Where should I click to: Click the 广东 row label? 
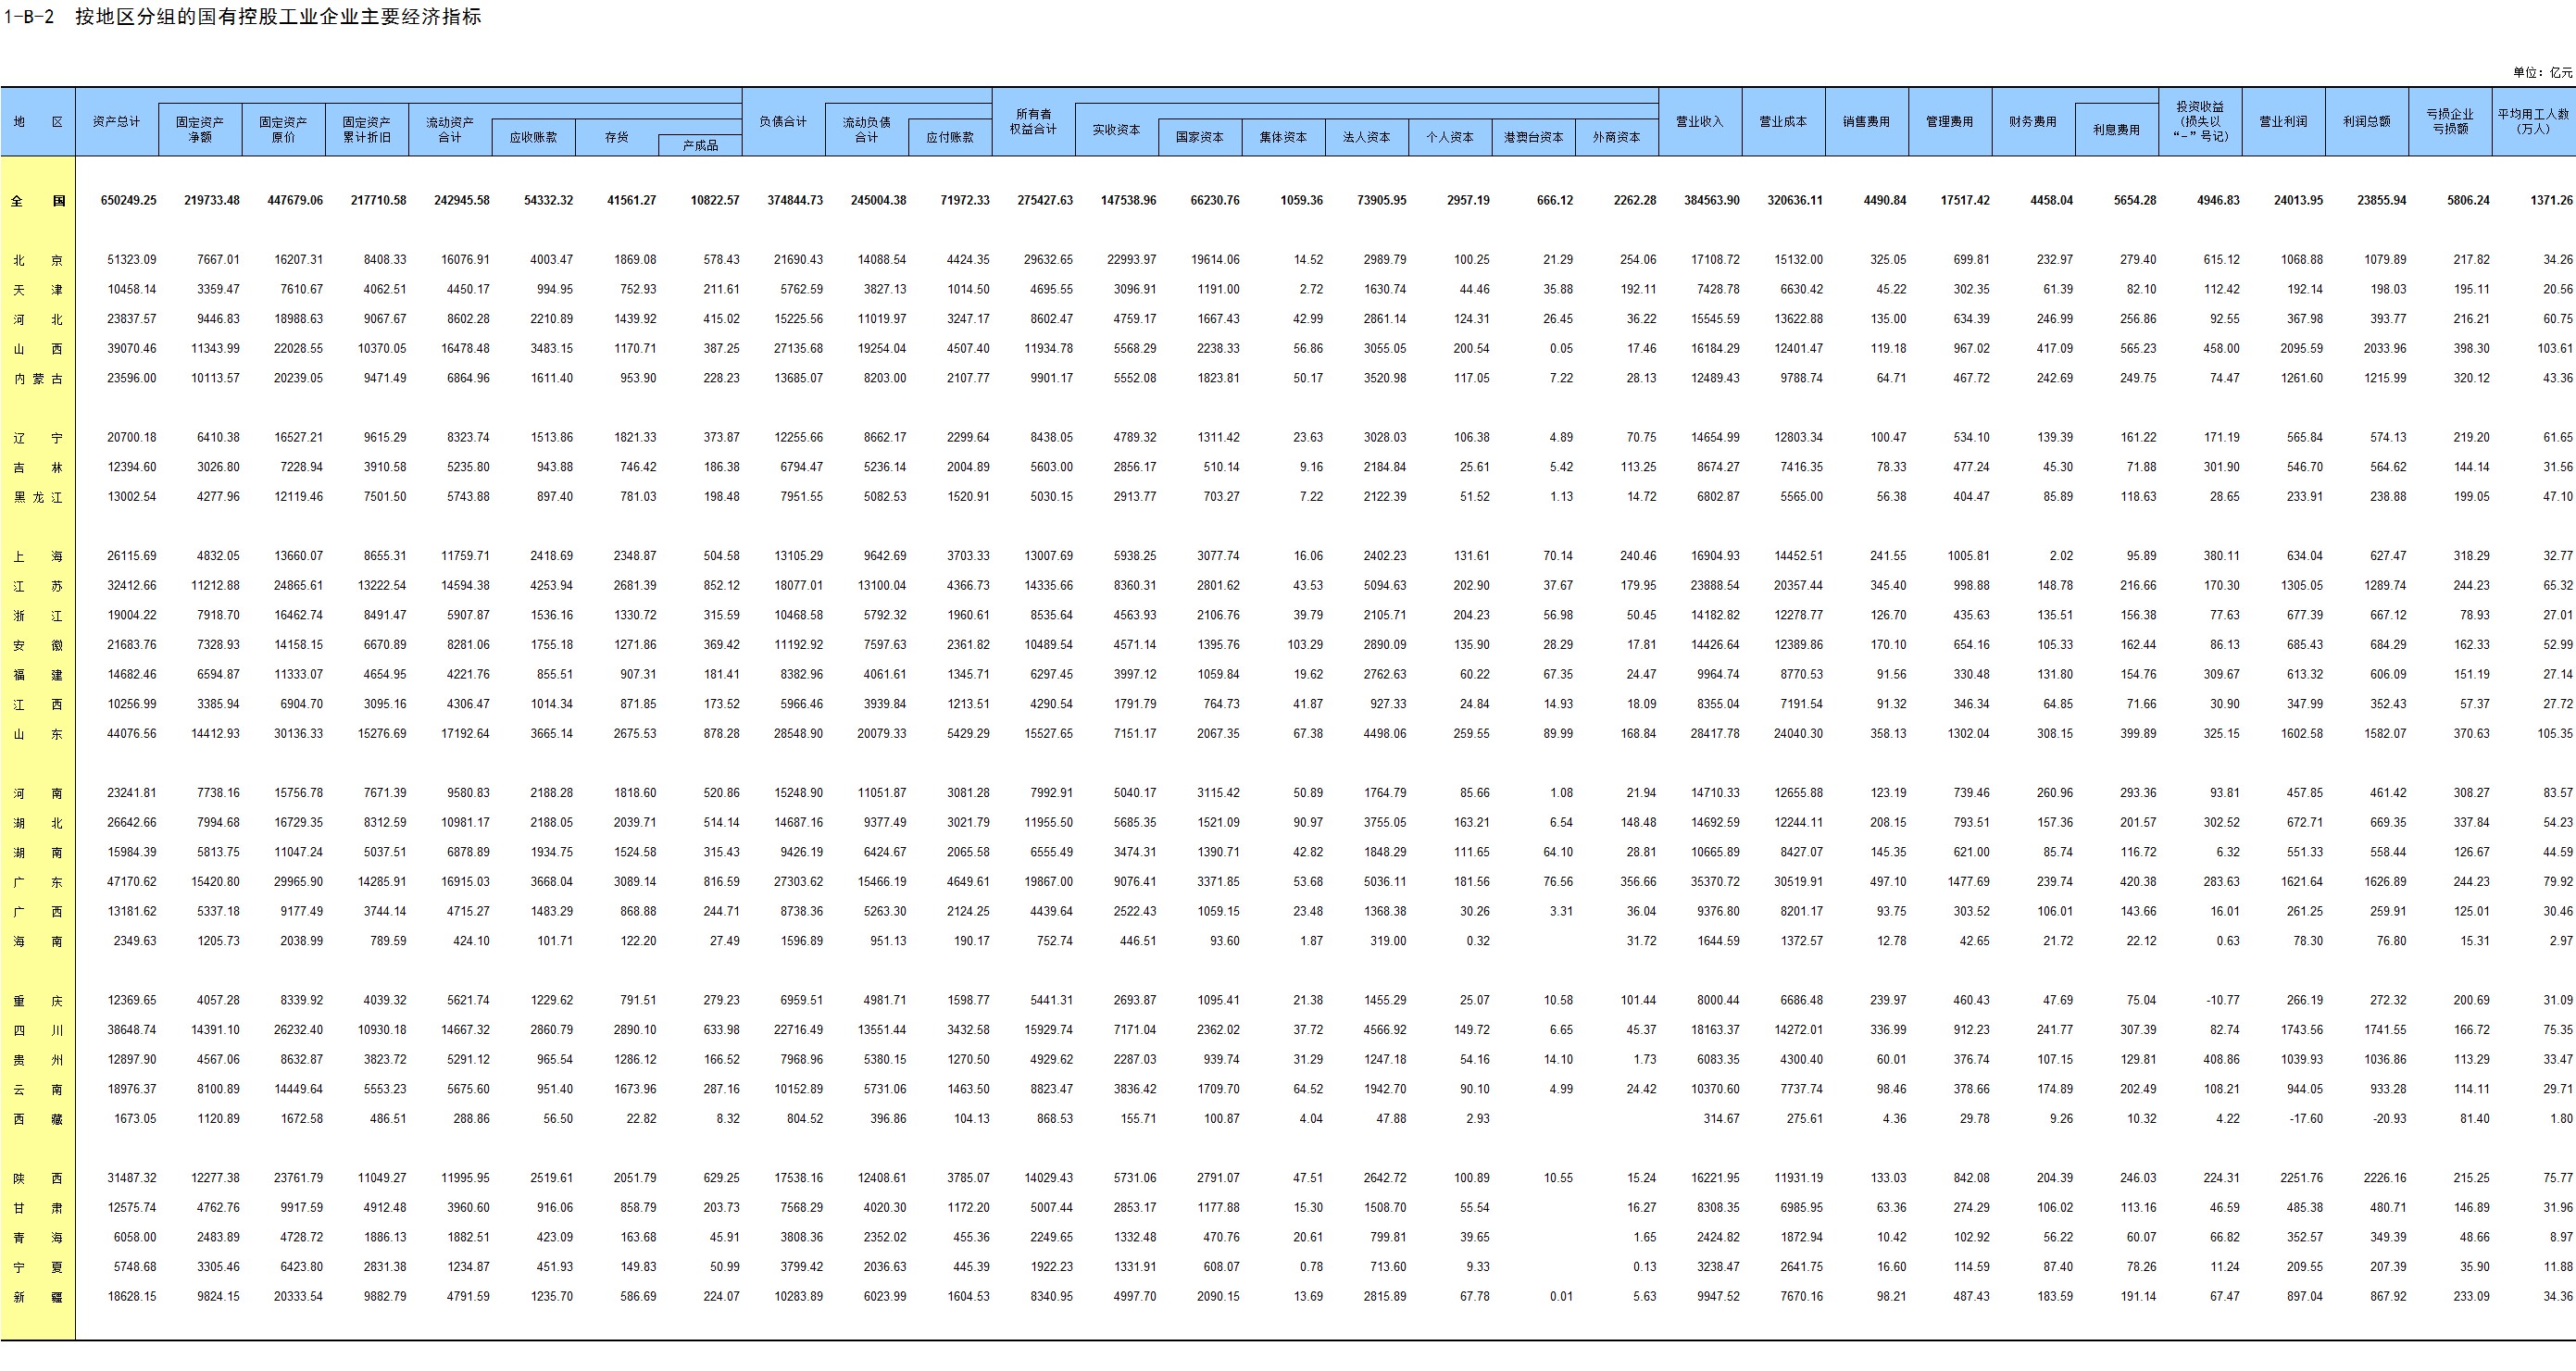[x=37, y=882]
